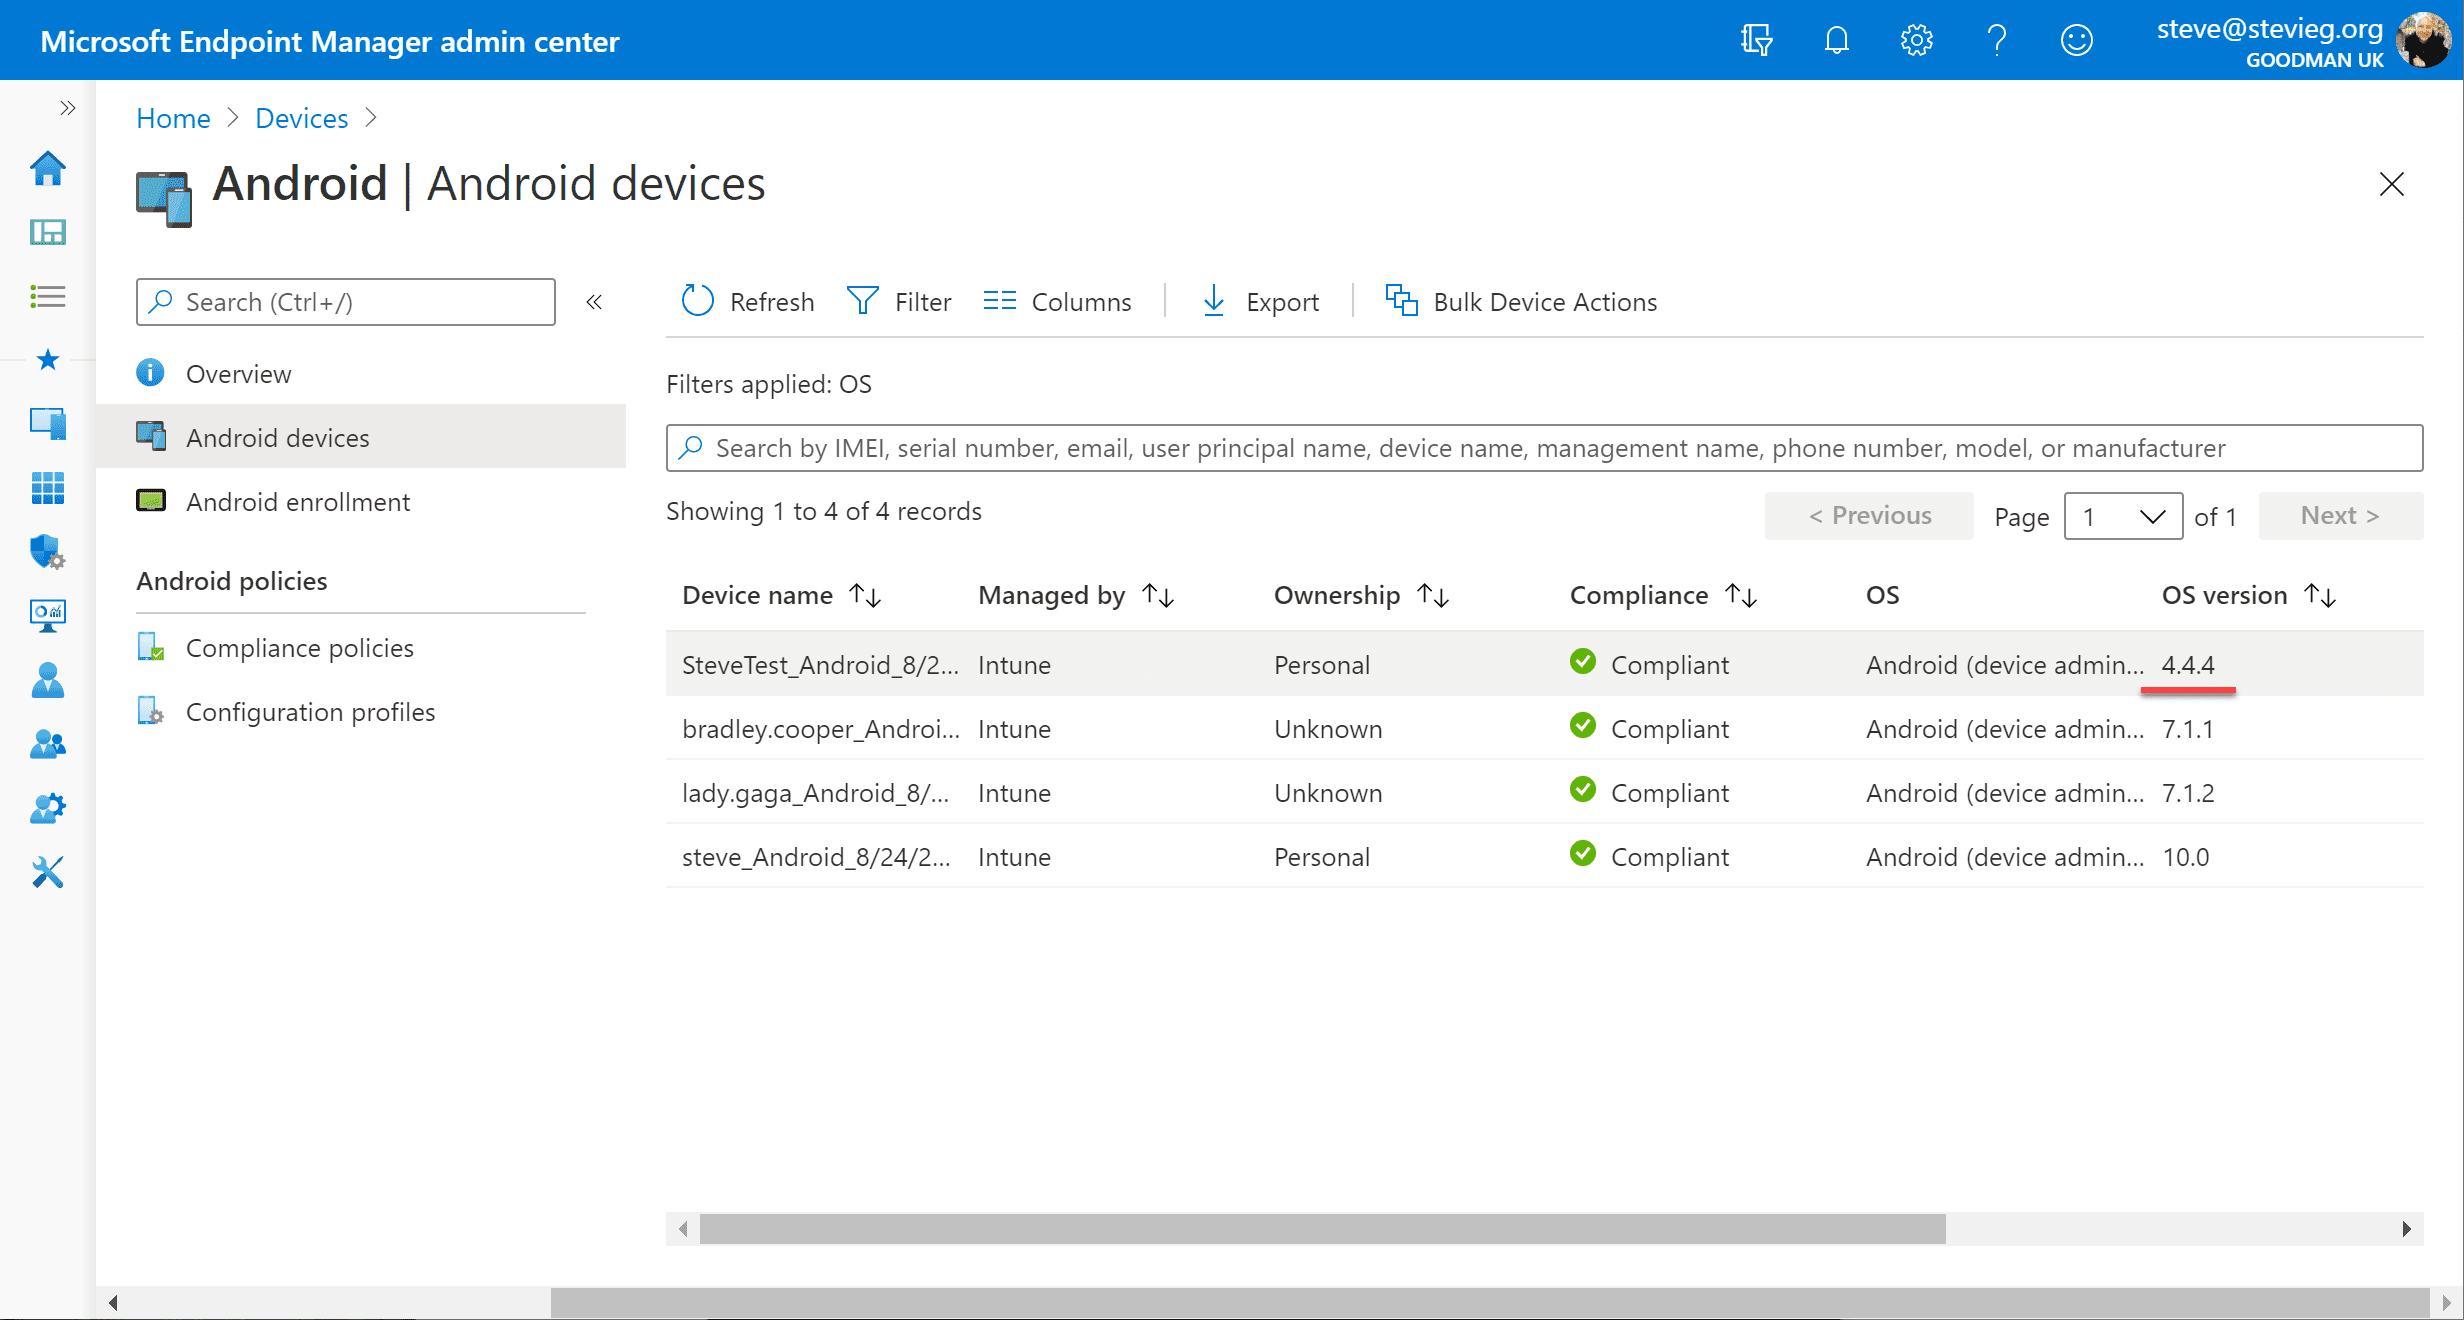This screenshot has width=2464, height=1320.
Task: Open the Reports monitor icon in sidebar
Action: point(47,615)
